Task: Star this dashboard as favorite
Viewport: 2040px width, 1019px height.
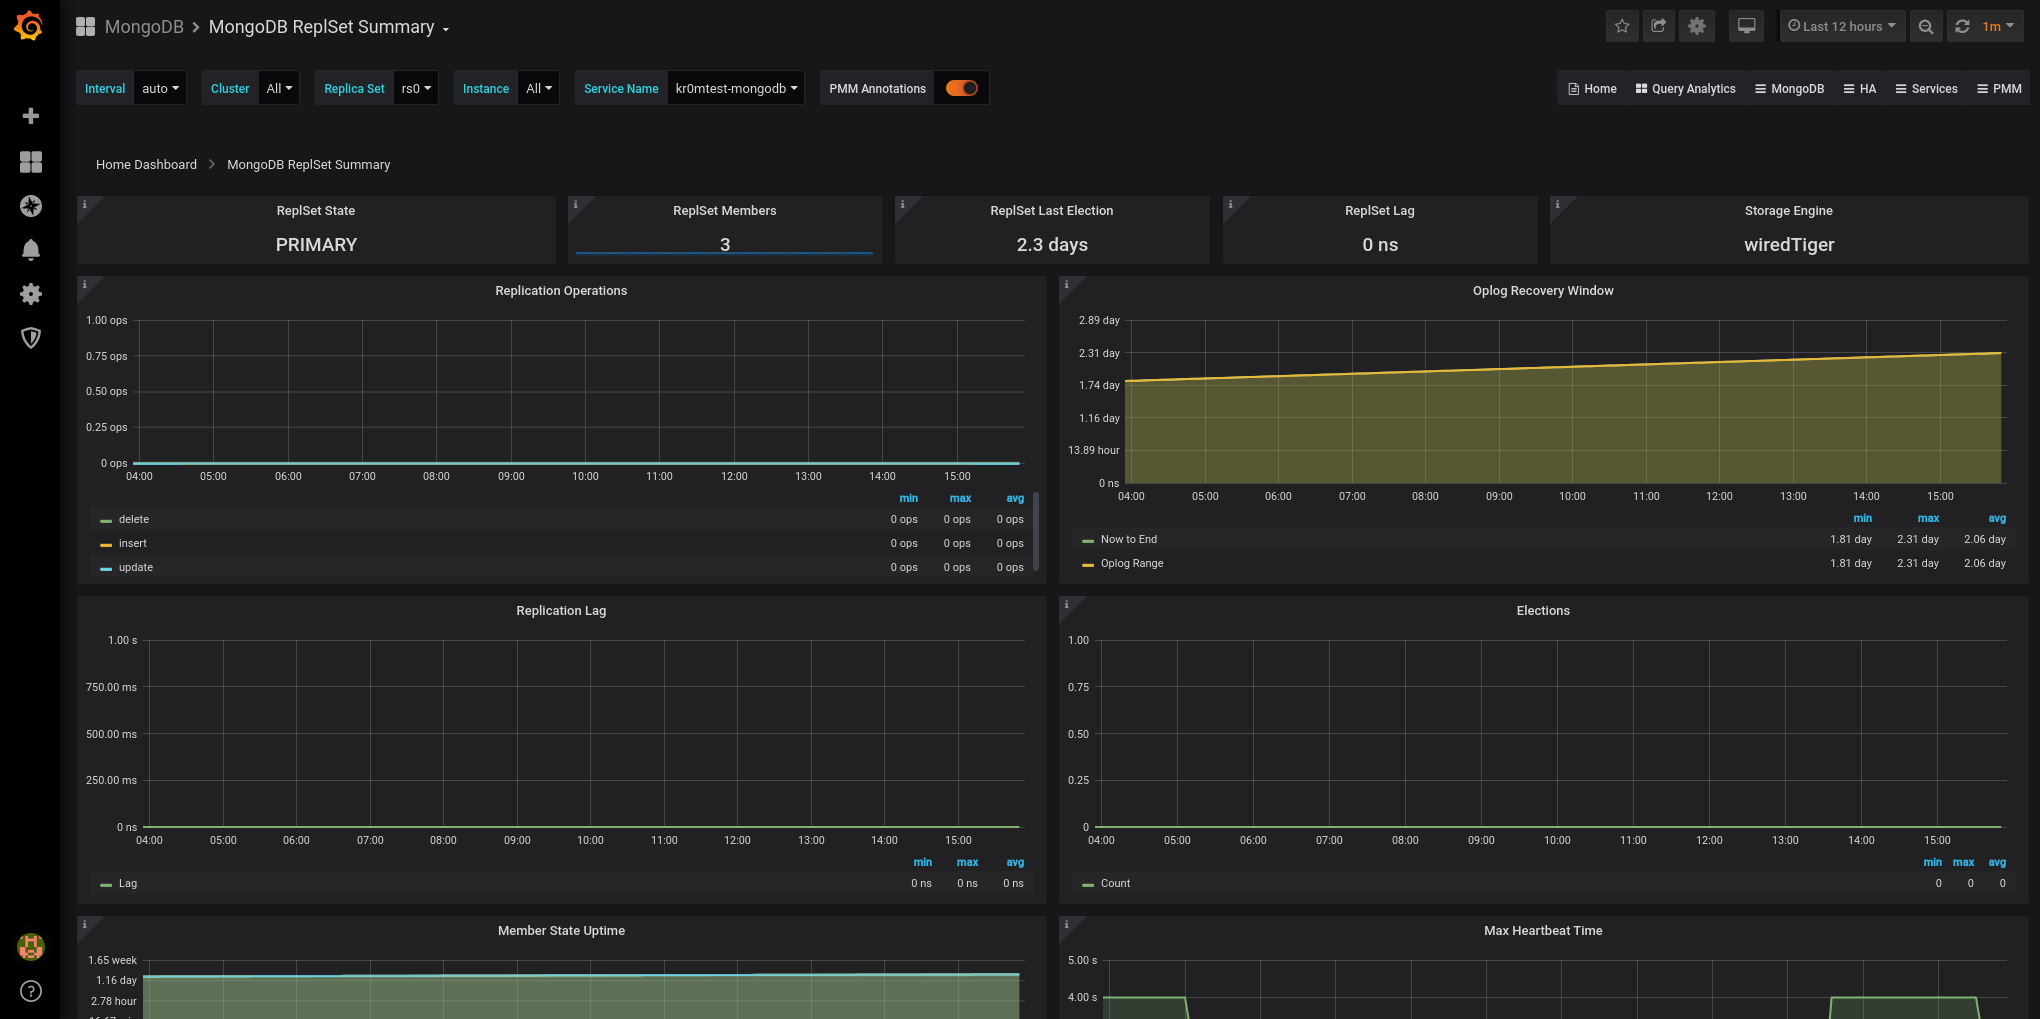Action: coord(1622,27)
